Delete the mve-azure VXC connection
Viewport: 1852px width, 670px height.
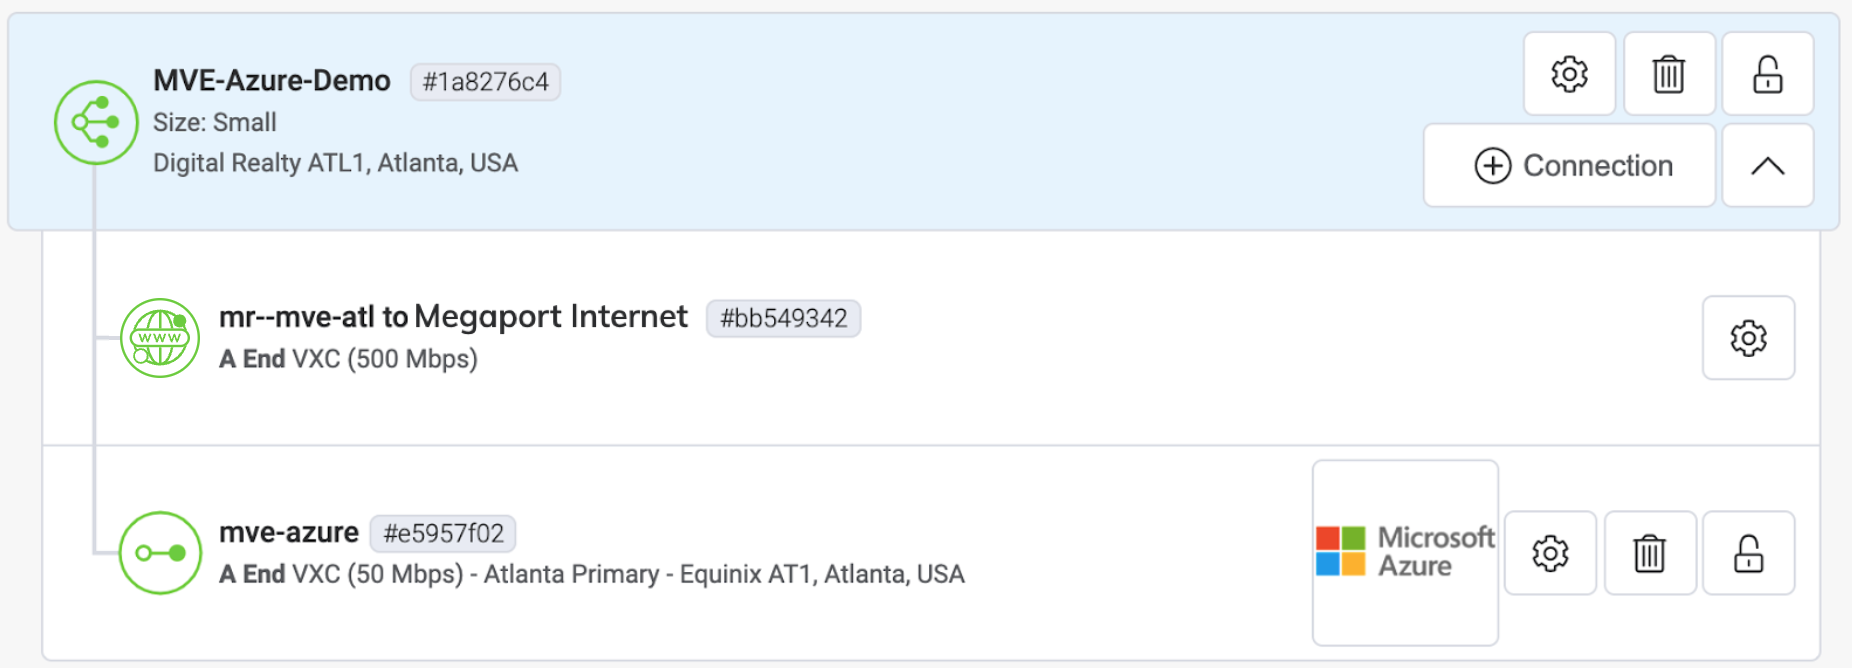point(1650,553)
